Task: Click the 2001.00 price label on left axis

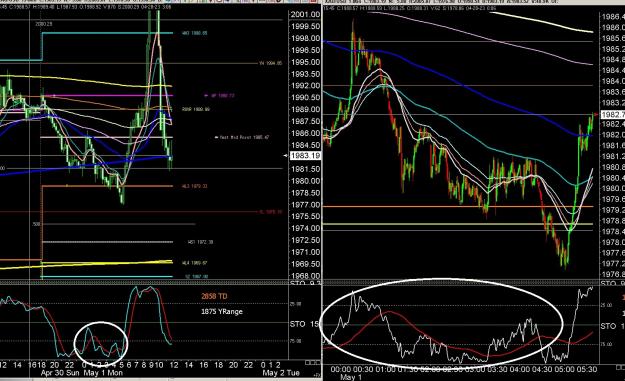Action: (x=305, y=14)
